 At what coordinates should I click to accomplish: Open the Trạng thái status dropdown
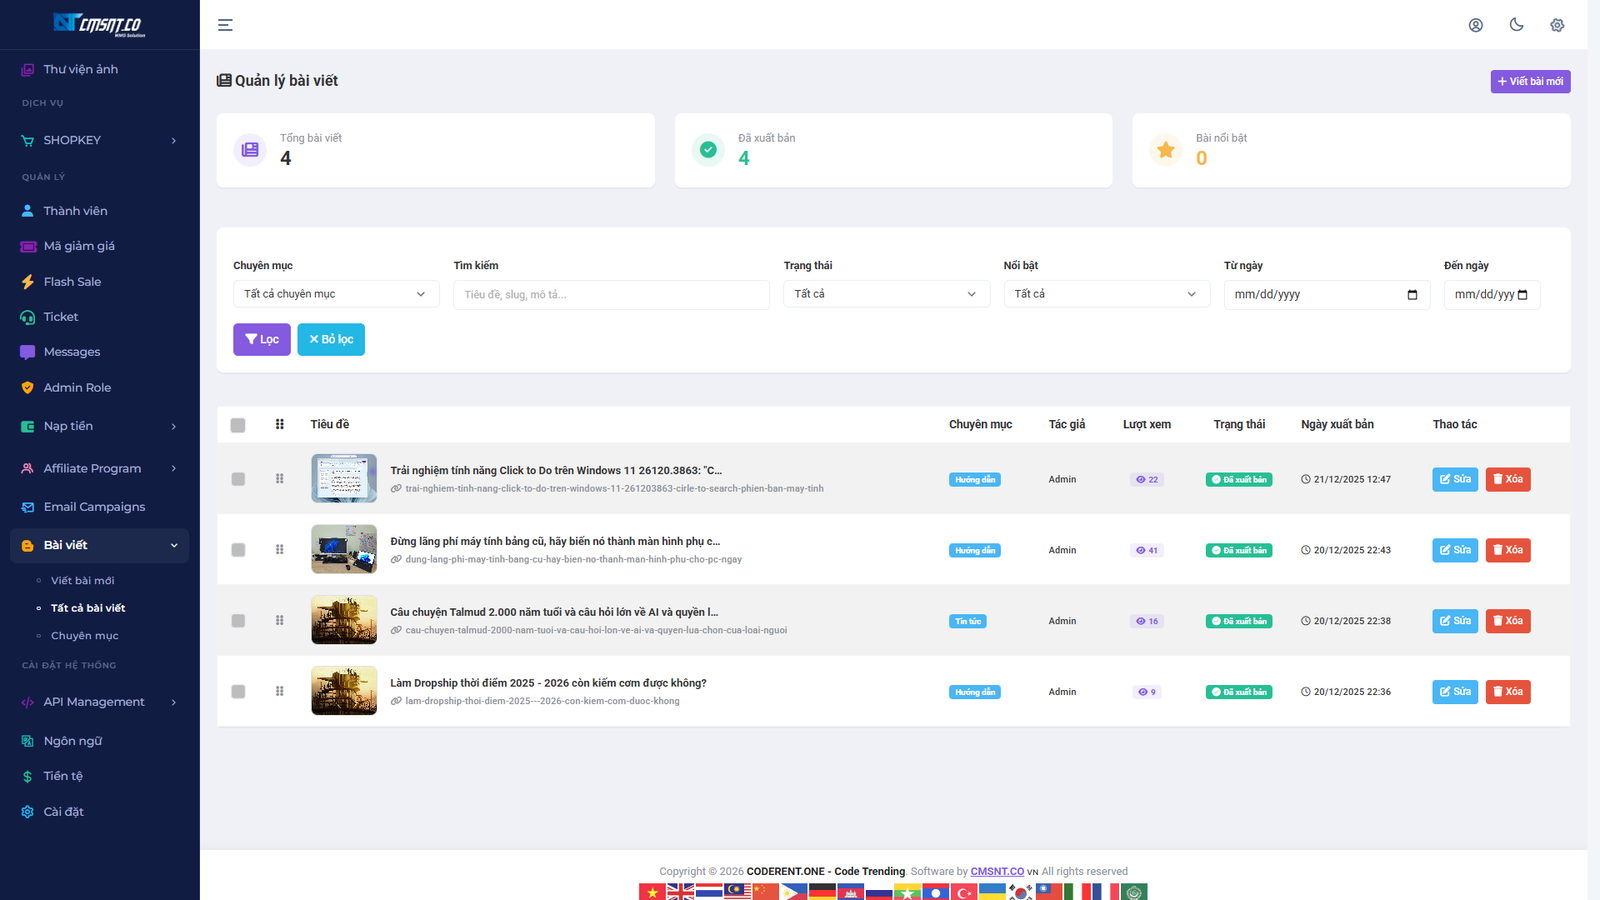pyautogui.click(x=886, y=293)
